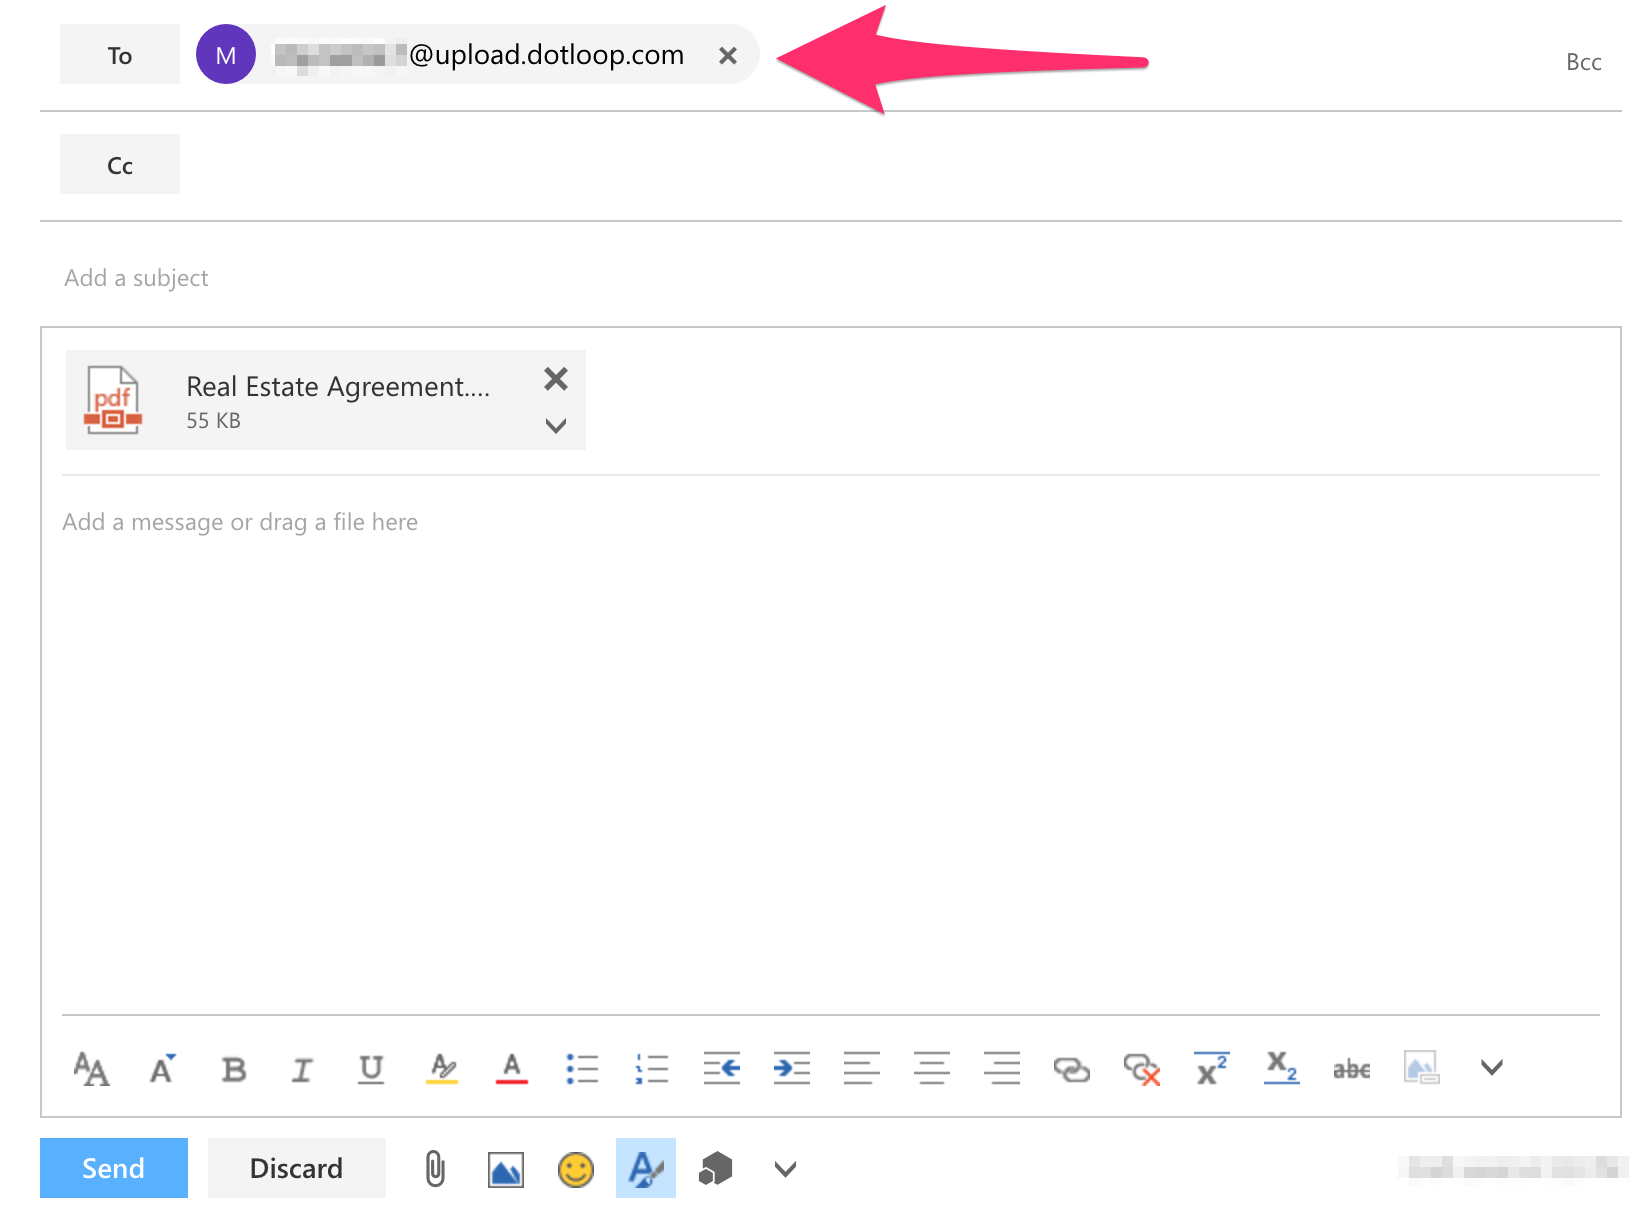Attach a file using the paperclip icon

click(x=434, y=1168)
